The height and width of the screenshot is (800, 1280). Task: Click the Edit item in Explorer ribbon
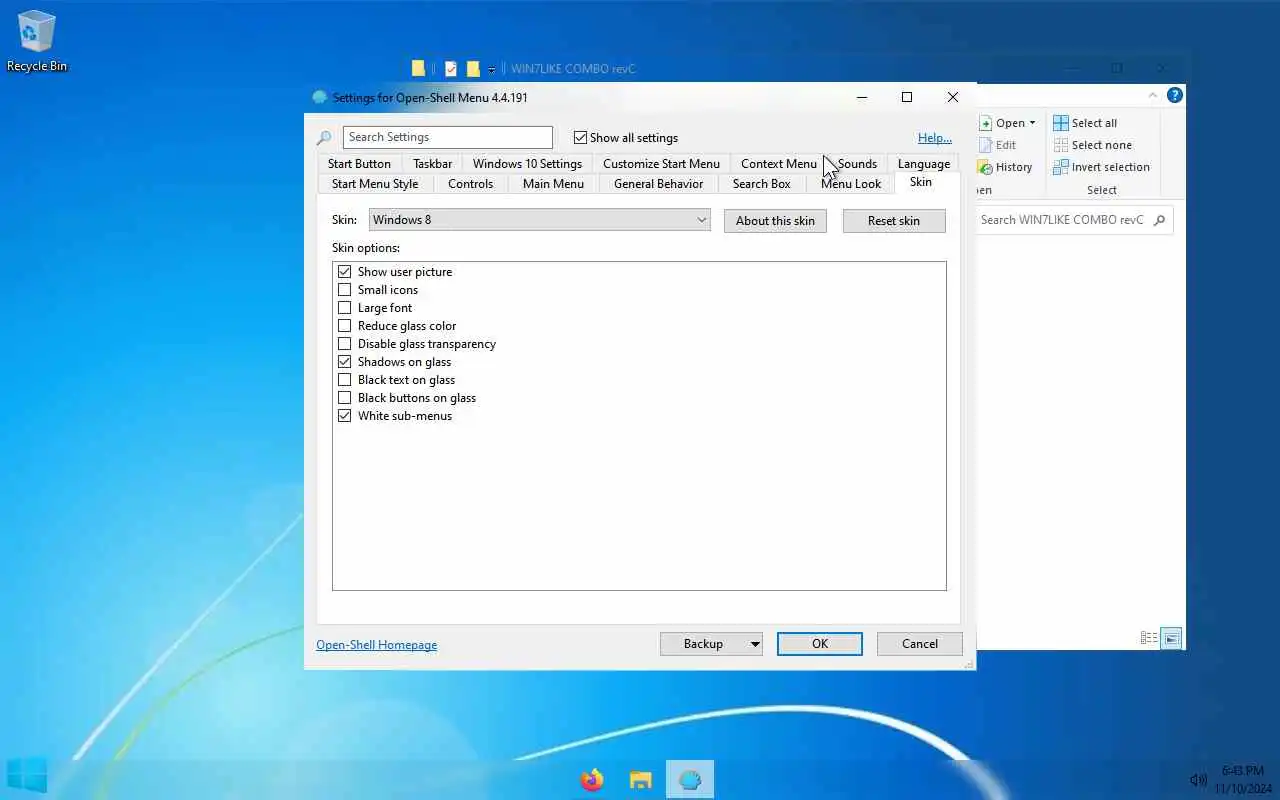coord(997,145)
